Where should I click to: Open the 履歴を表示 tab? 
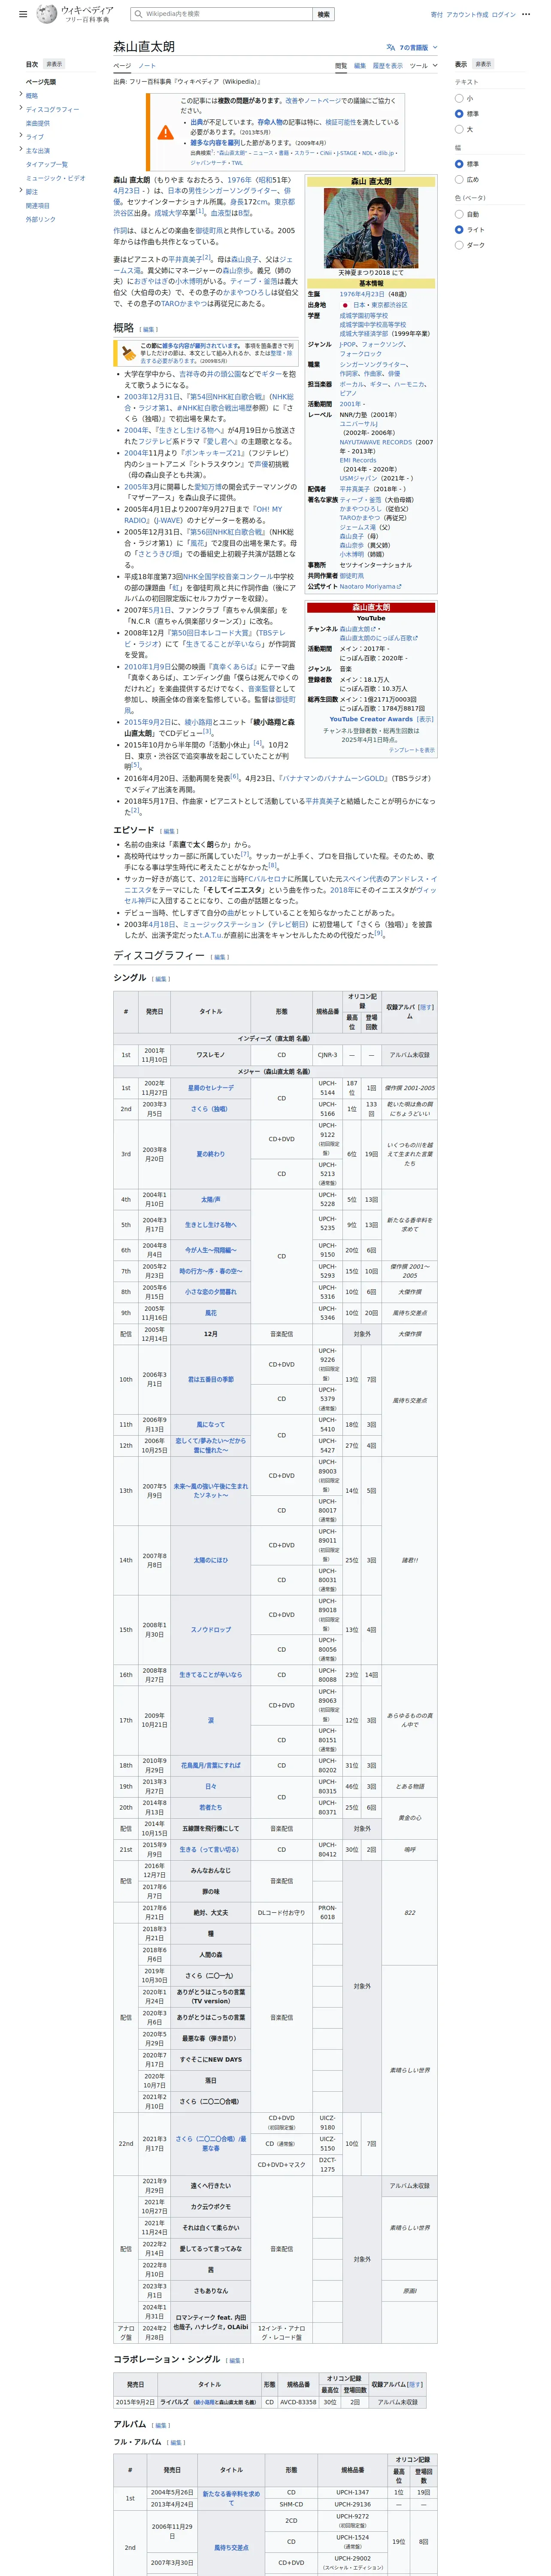(388, 66)
